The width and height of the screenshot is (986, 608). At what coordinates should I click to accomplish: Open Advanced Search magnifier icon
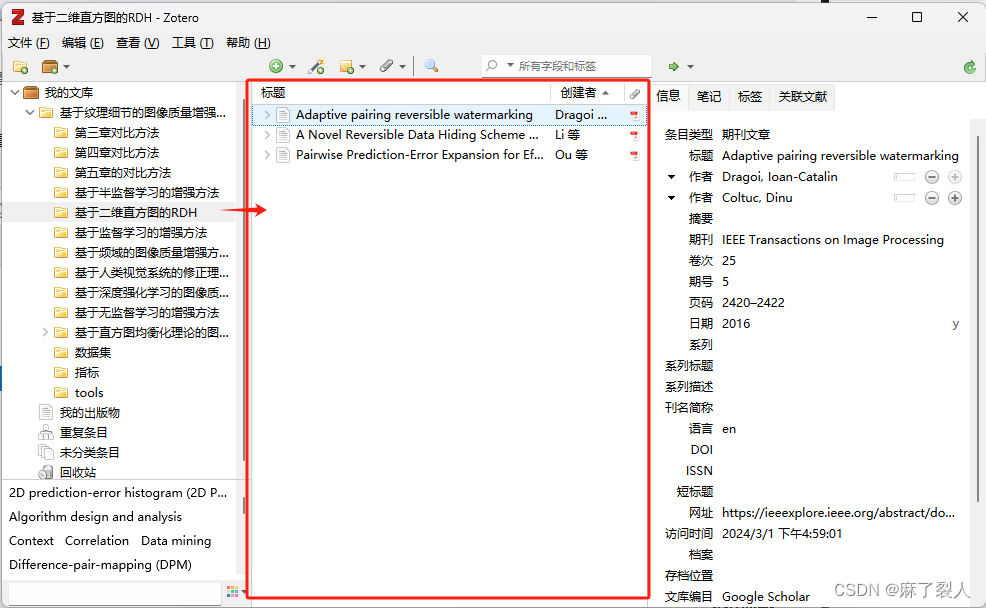[x=431, y=65]
